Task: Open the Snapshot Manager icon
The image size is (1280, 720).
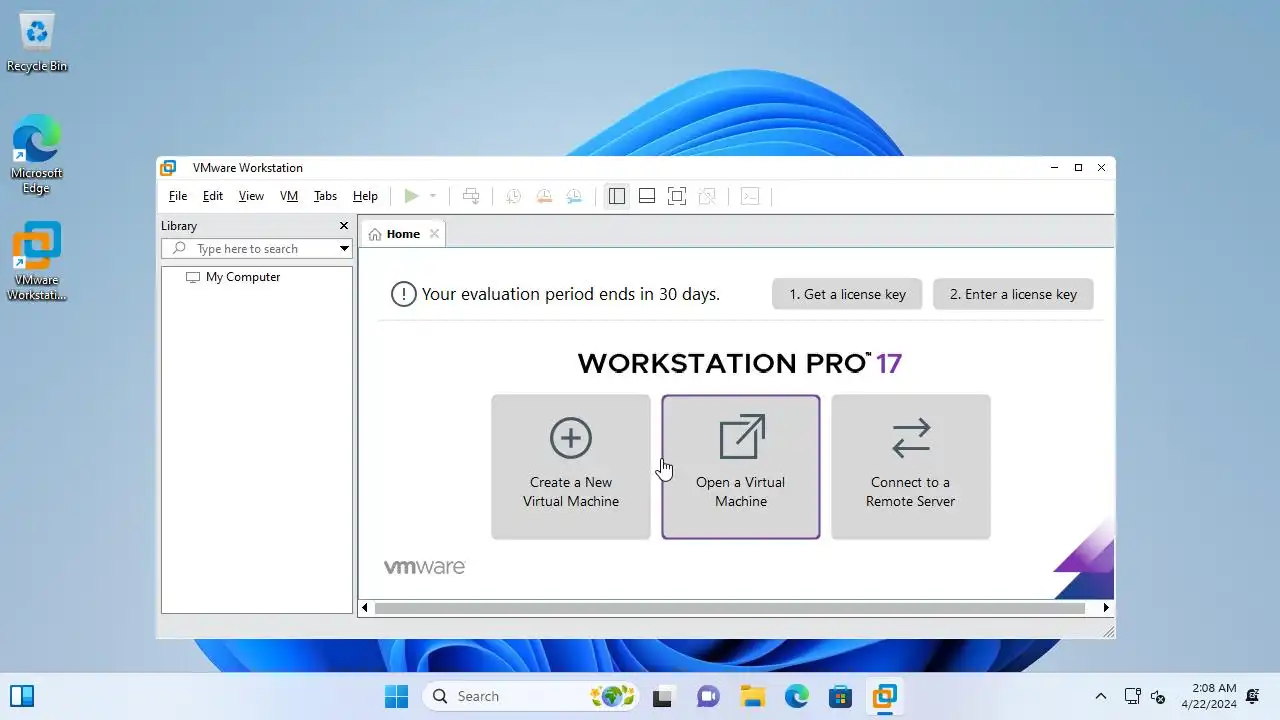Action: [x=574, y=196]
